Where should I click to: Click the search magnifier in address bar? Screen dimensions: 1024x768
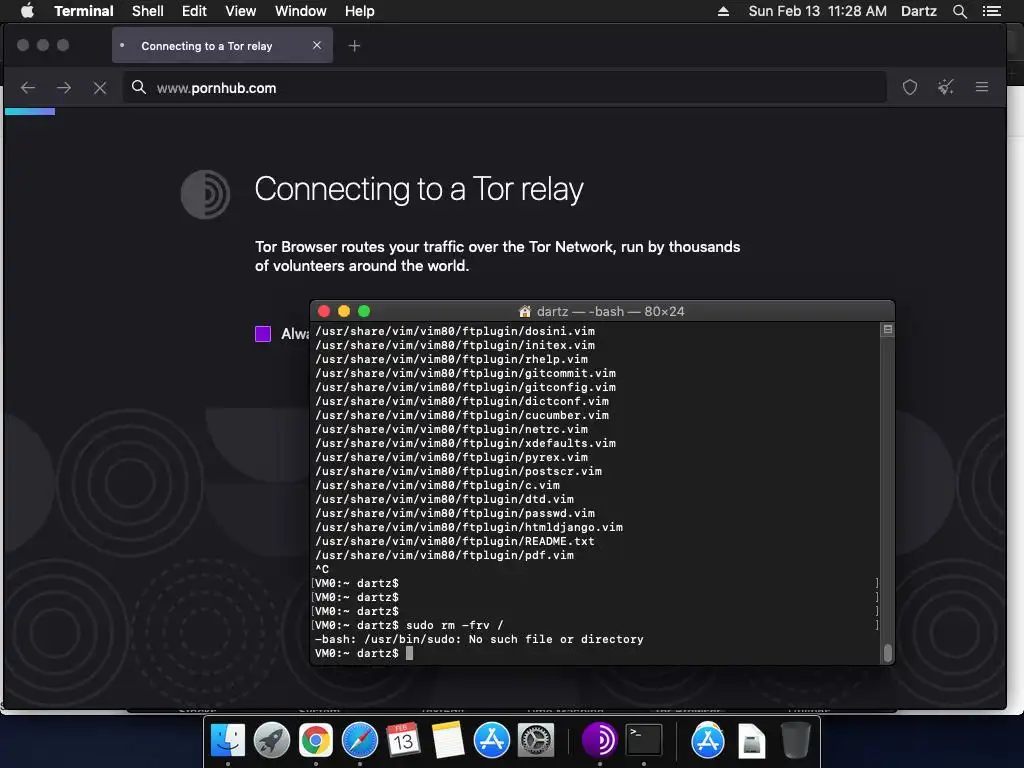138,87
